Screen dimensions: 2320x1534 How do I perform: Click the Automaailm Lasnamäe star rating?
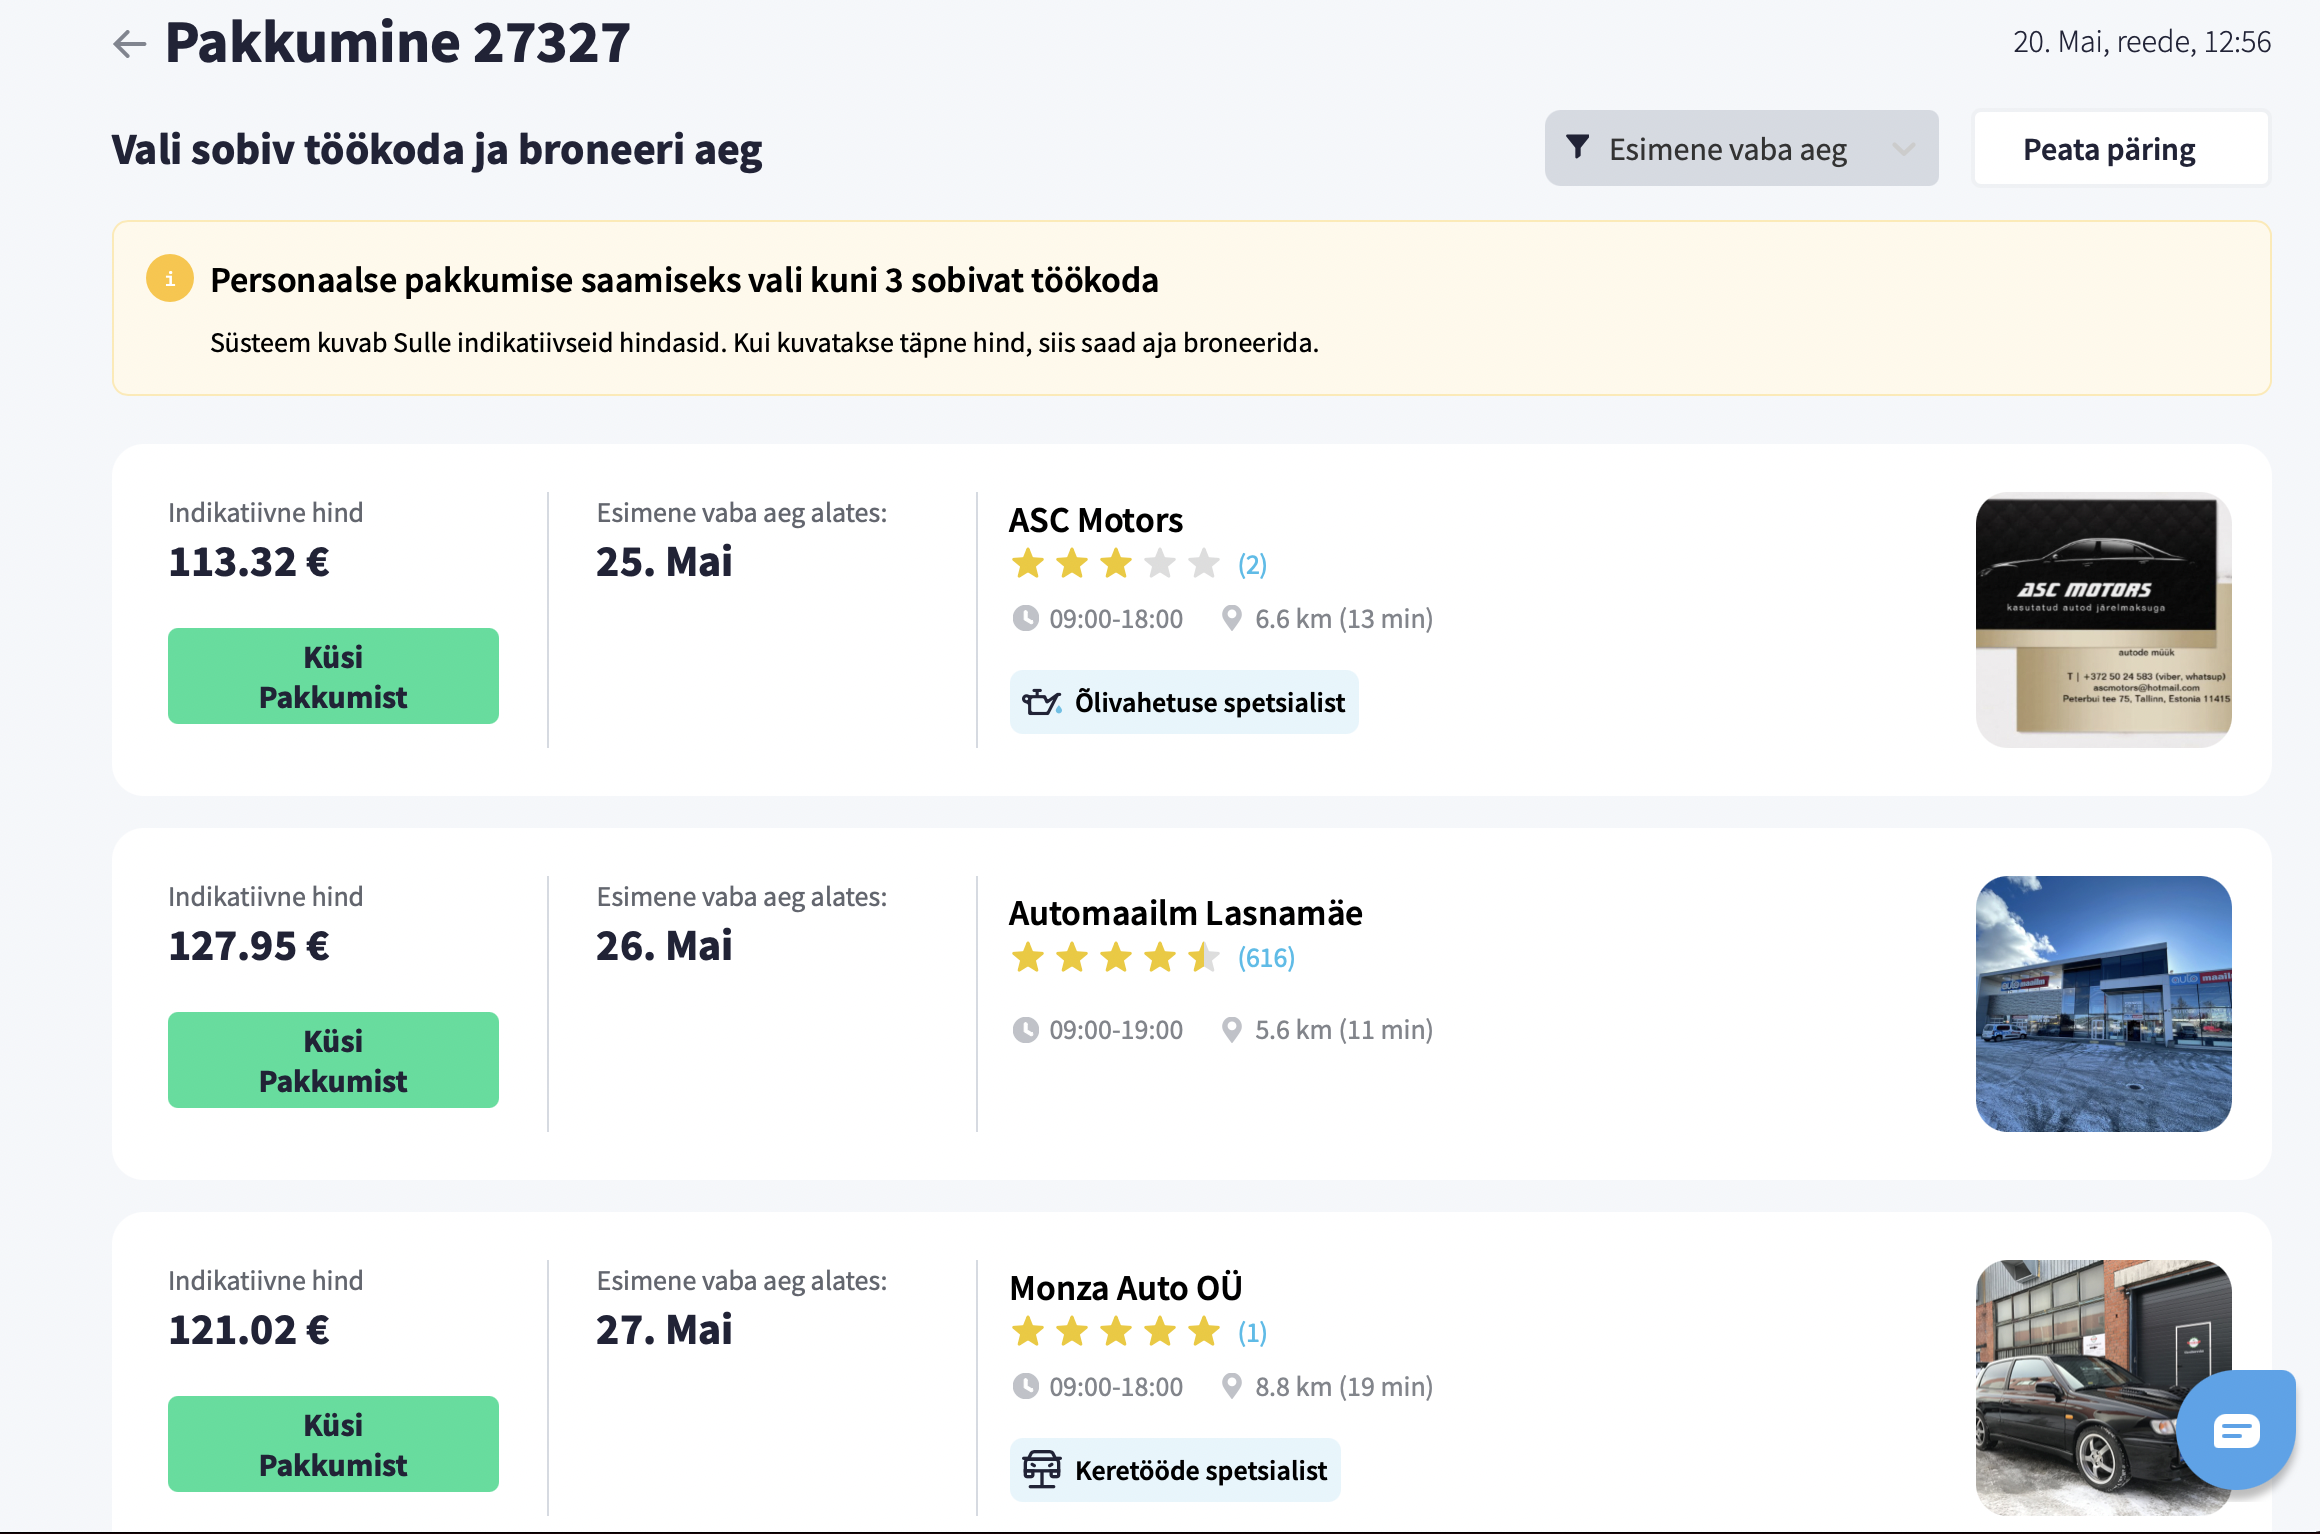[1116, 958]
